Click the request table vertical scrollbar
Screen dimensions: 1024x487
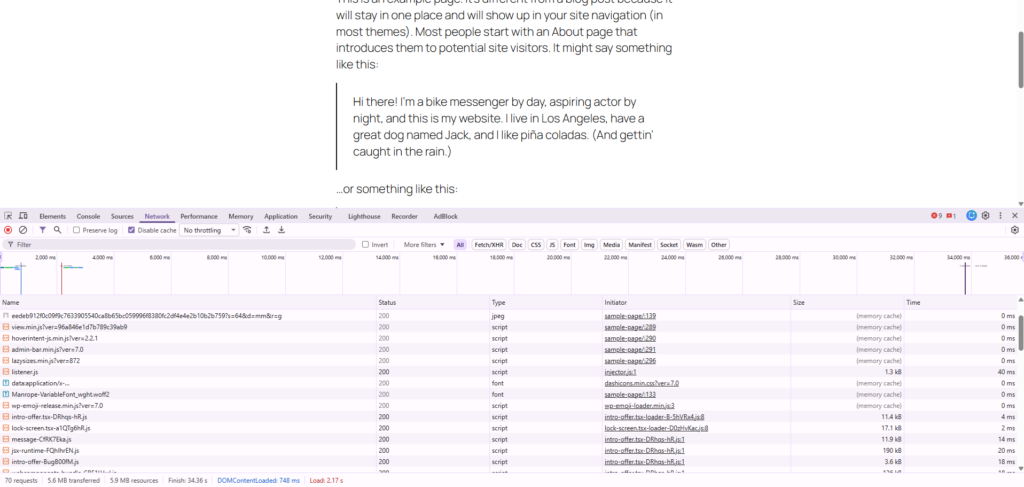click(1020, 333)
